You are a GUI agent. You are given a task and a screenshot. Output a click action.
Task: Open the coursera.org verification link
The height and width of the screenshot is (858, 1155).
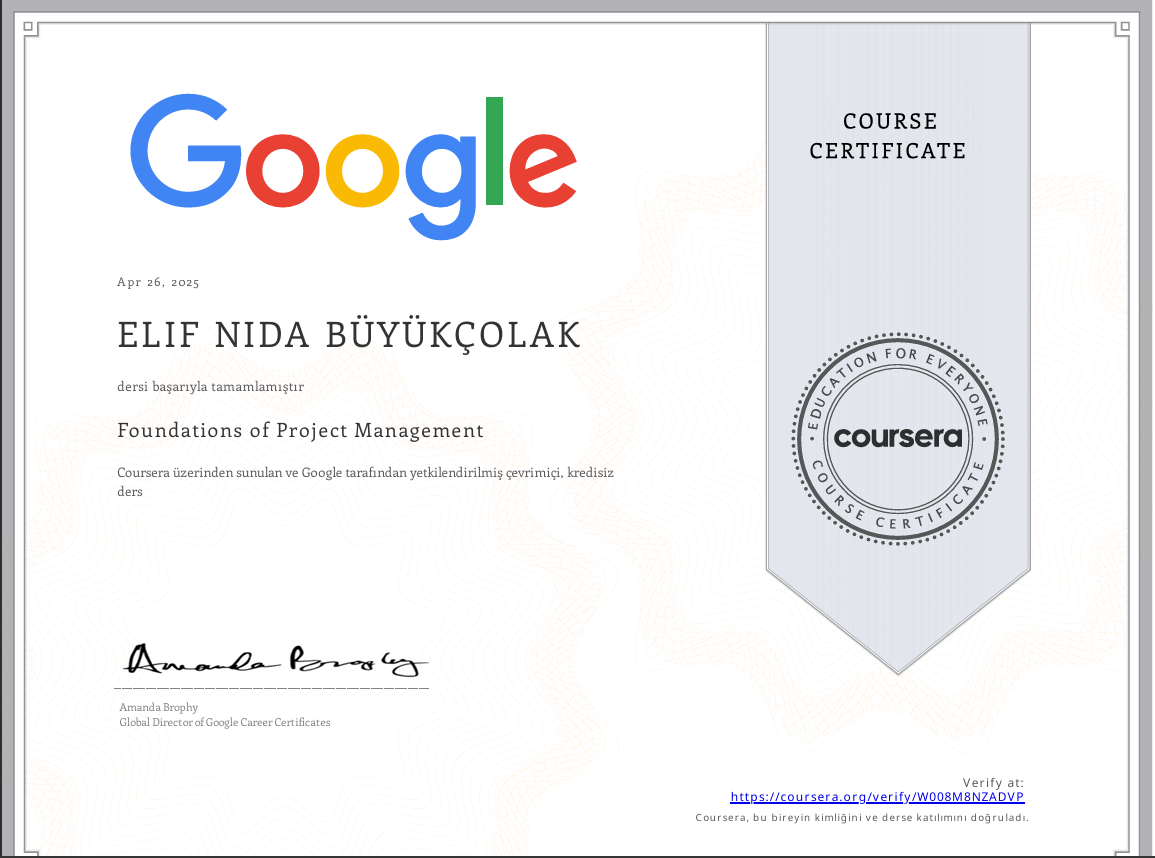877,796
